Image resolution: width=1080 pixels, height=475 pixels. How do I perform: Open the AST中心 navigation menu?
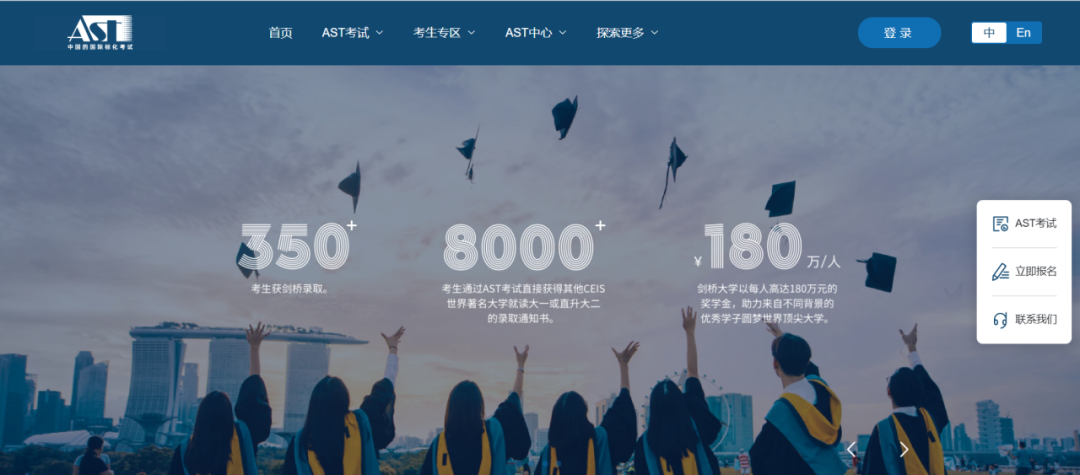528,32
